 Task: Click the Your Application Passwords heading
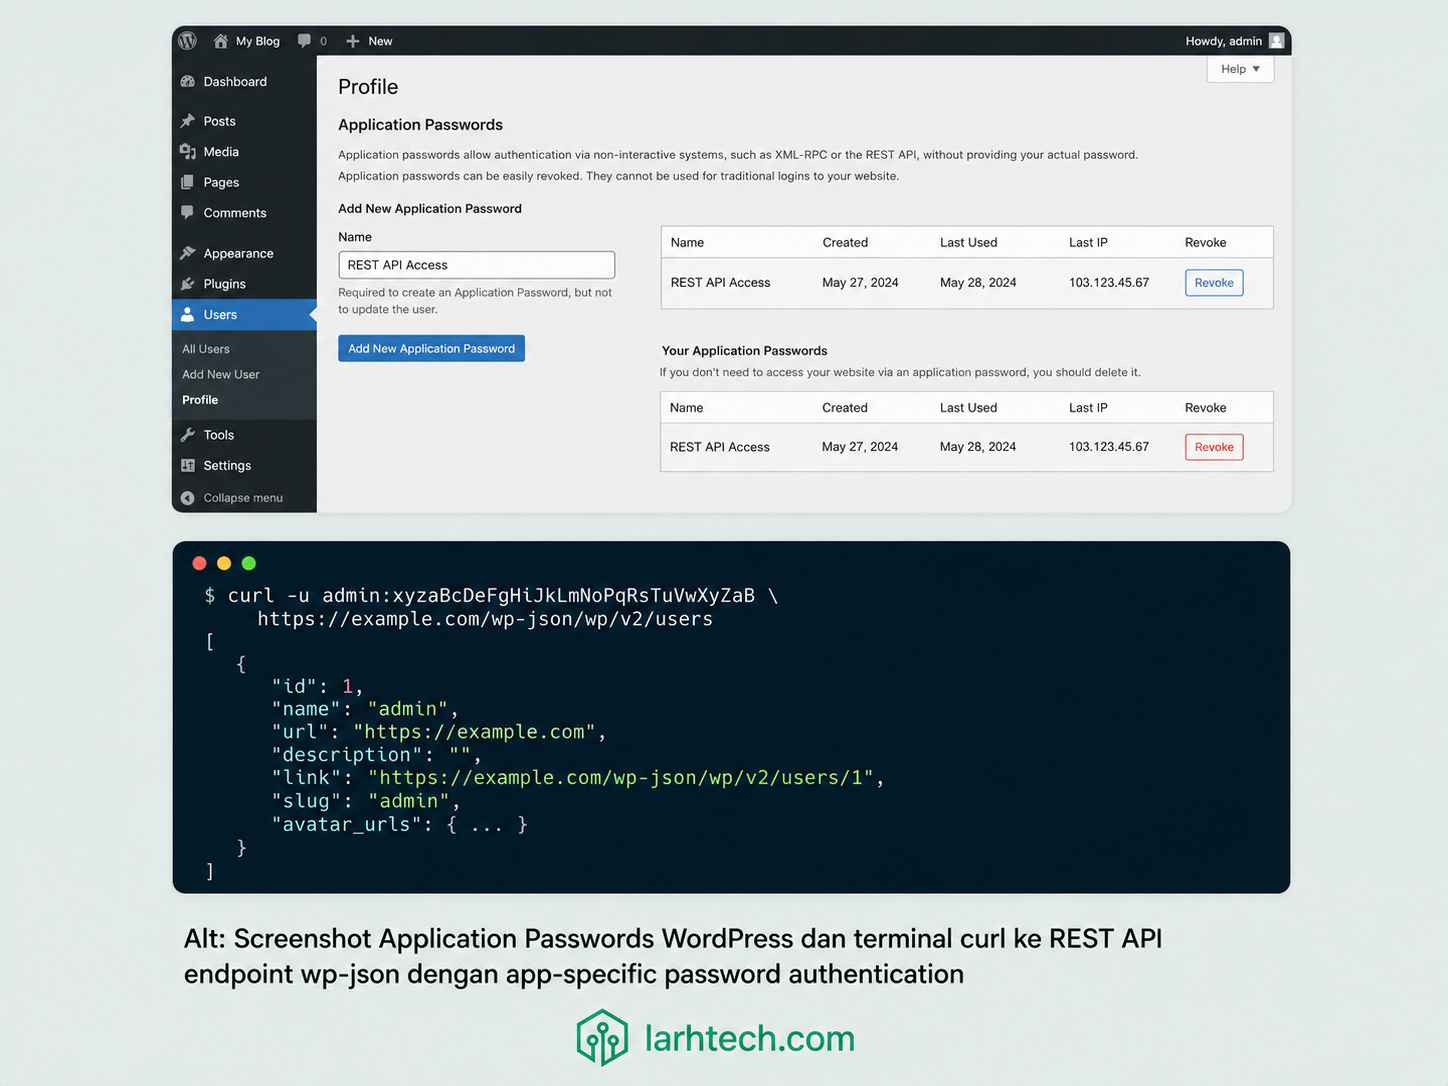click(x=744, y=351)
